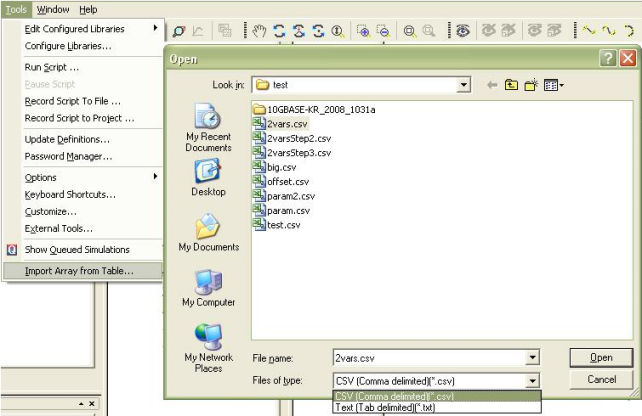Go to Desktop in places bar

pyautogui.click(x=208, y=178)
